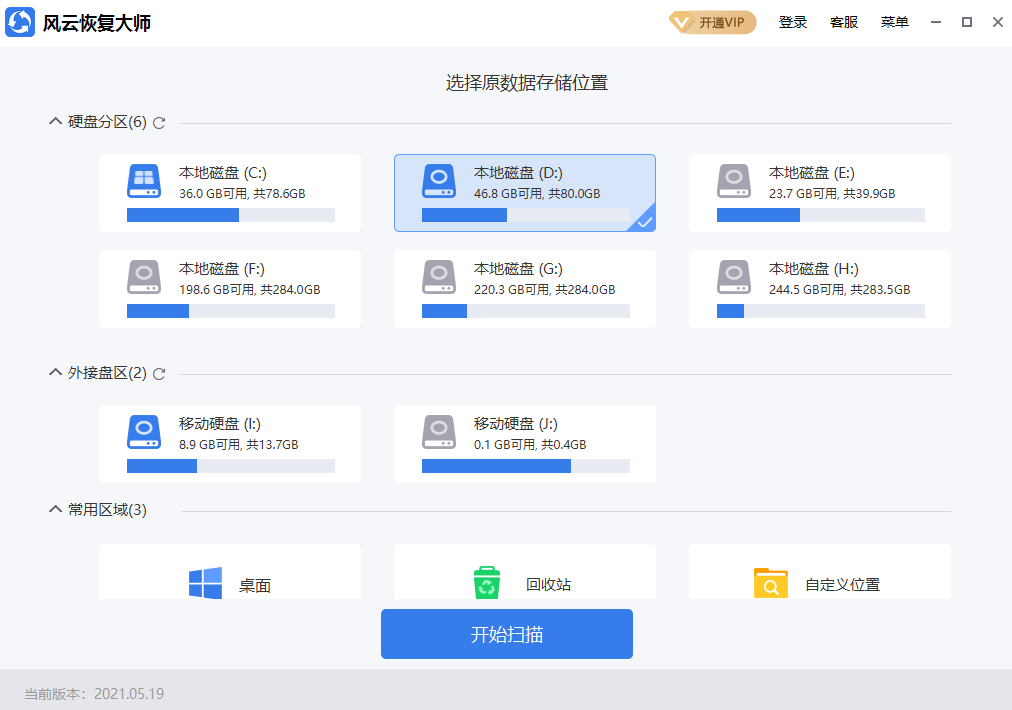Click the usage bar on 本地磁盘 (G:)
Screen dimensions: 1012x710
pos(524,311)
